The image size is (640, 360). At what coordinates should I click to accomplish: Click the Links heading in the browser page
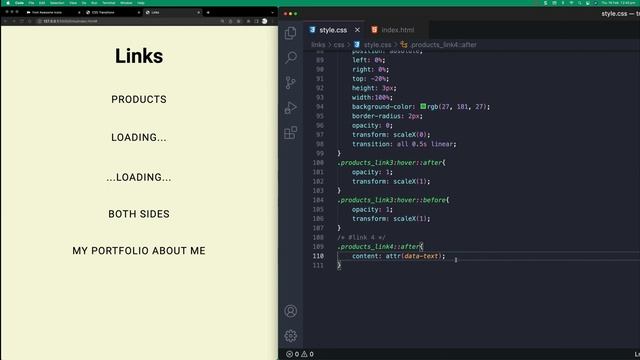click(139, 56)
